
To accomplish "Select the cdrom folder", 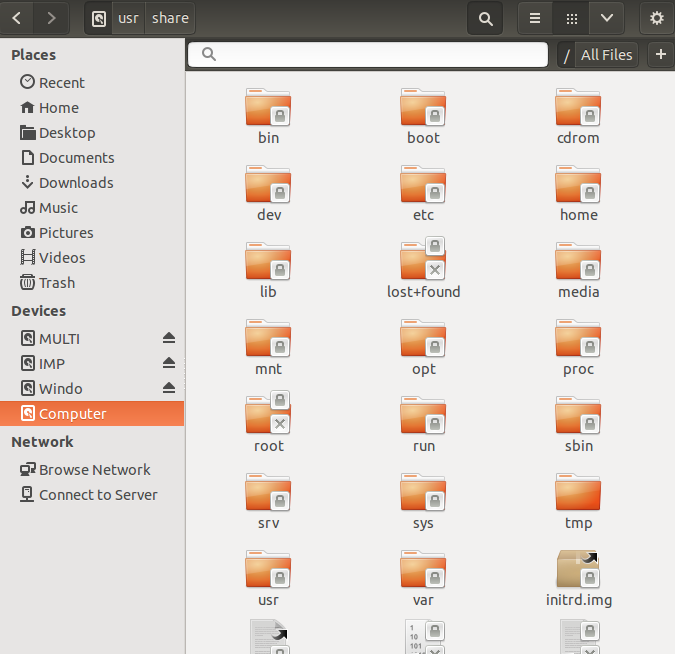I will tap(578, 116).
